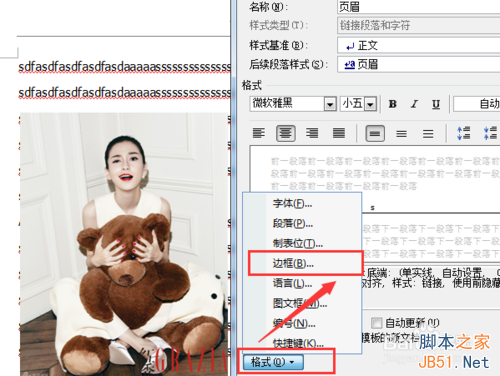
Task: Decrease paragraph spacing icon
Action: tap(490, 133)
